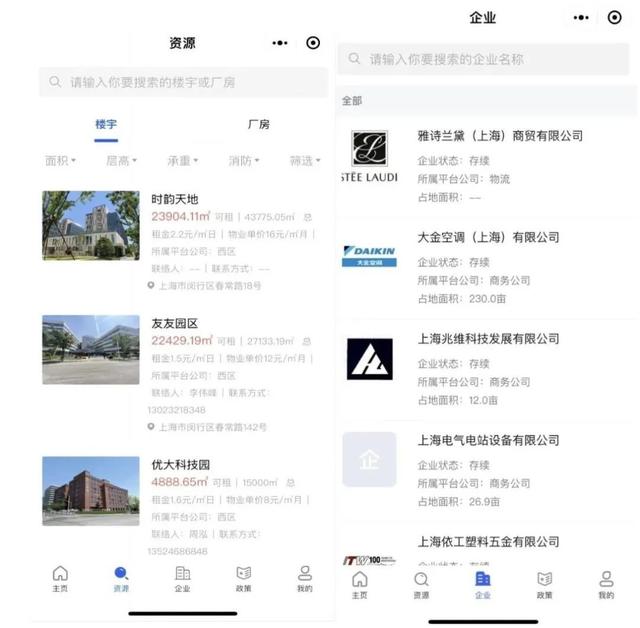Select the 全部 category filter
This screenshot has width=640, height=628.
point(352,101)
